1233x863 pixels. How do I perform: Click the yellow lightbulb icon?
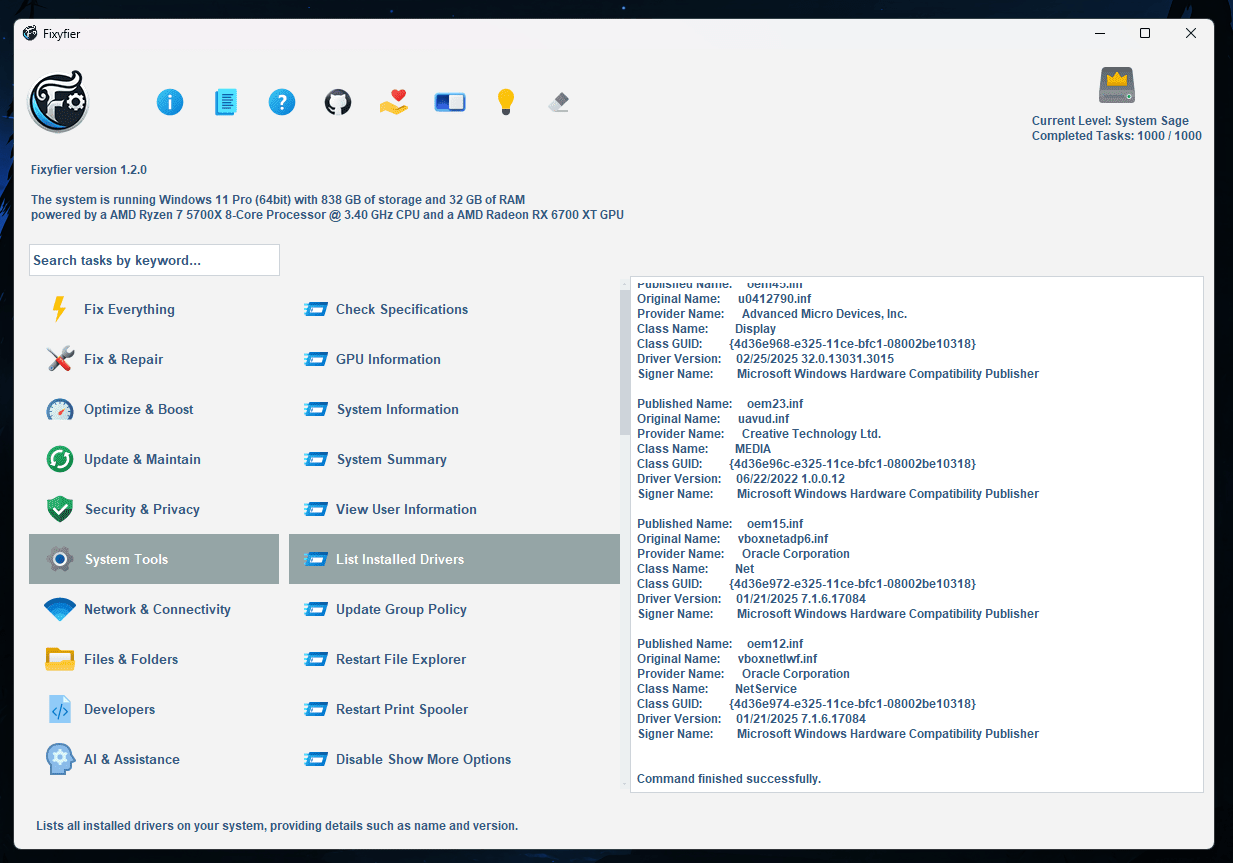coord(506,102)
